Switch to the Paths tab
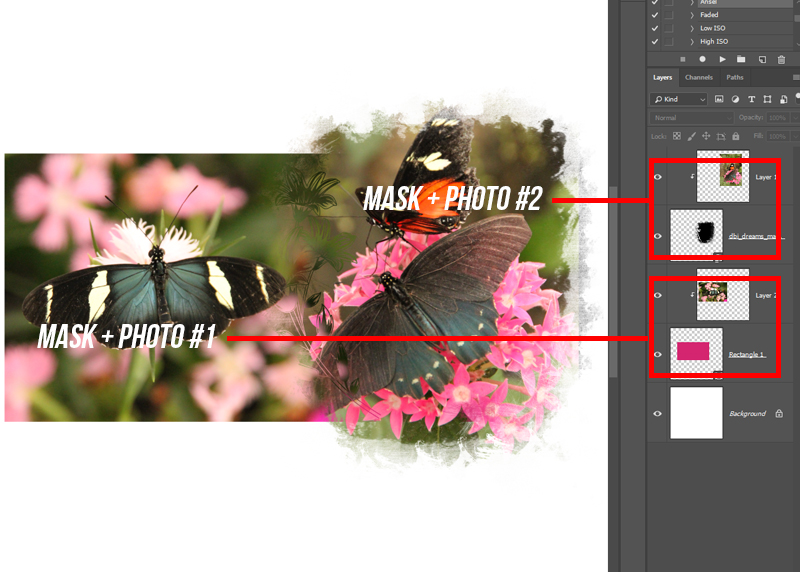The width and height of the screenshot is (800, 572). 735,78
